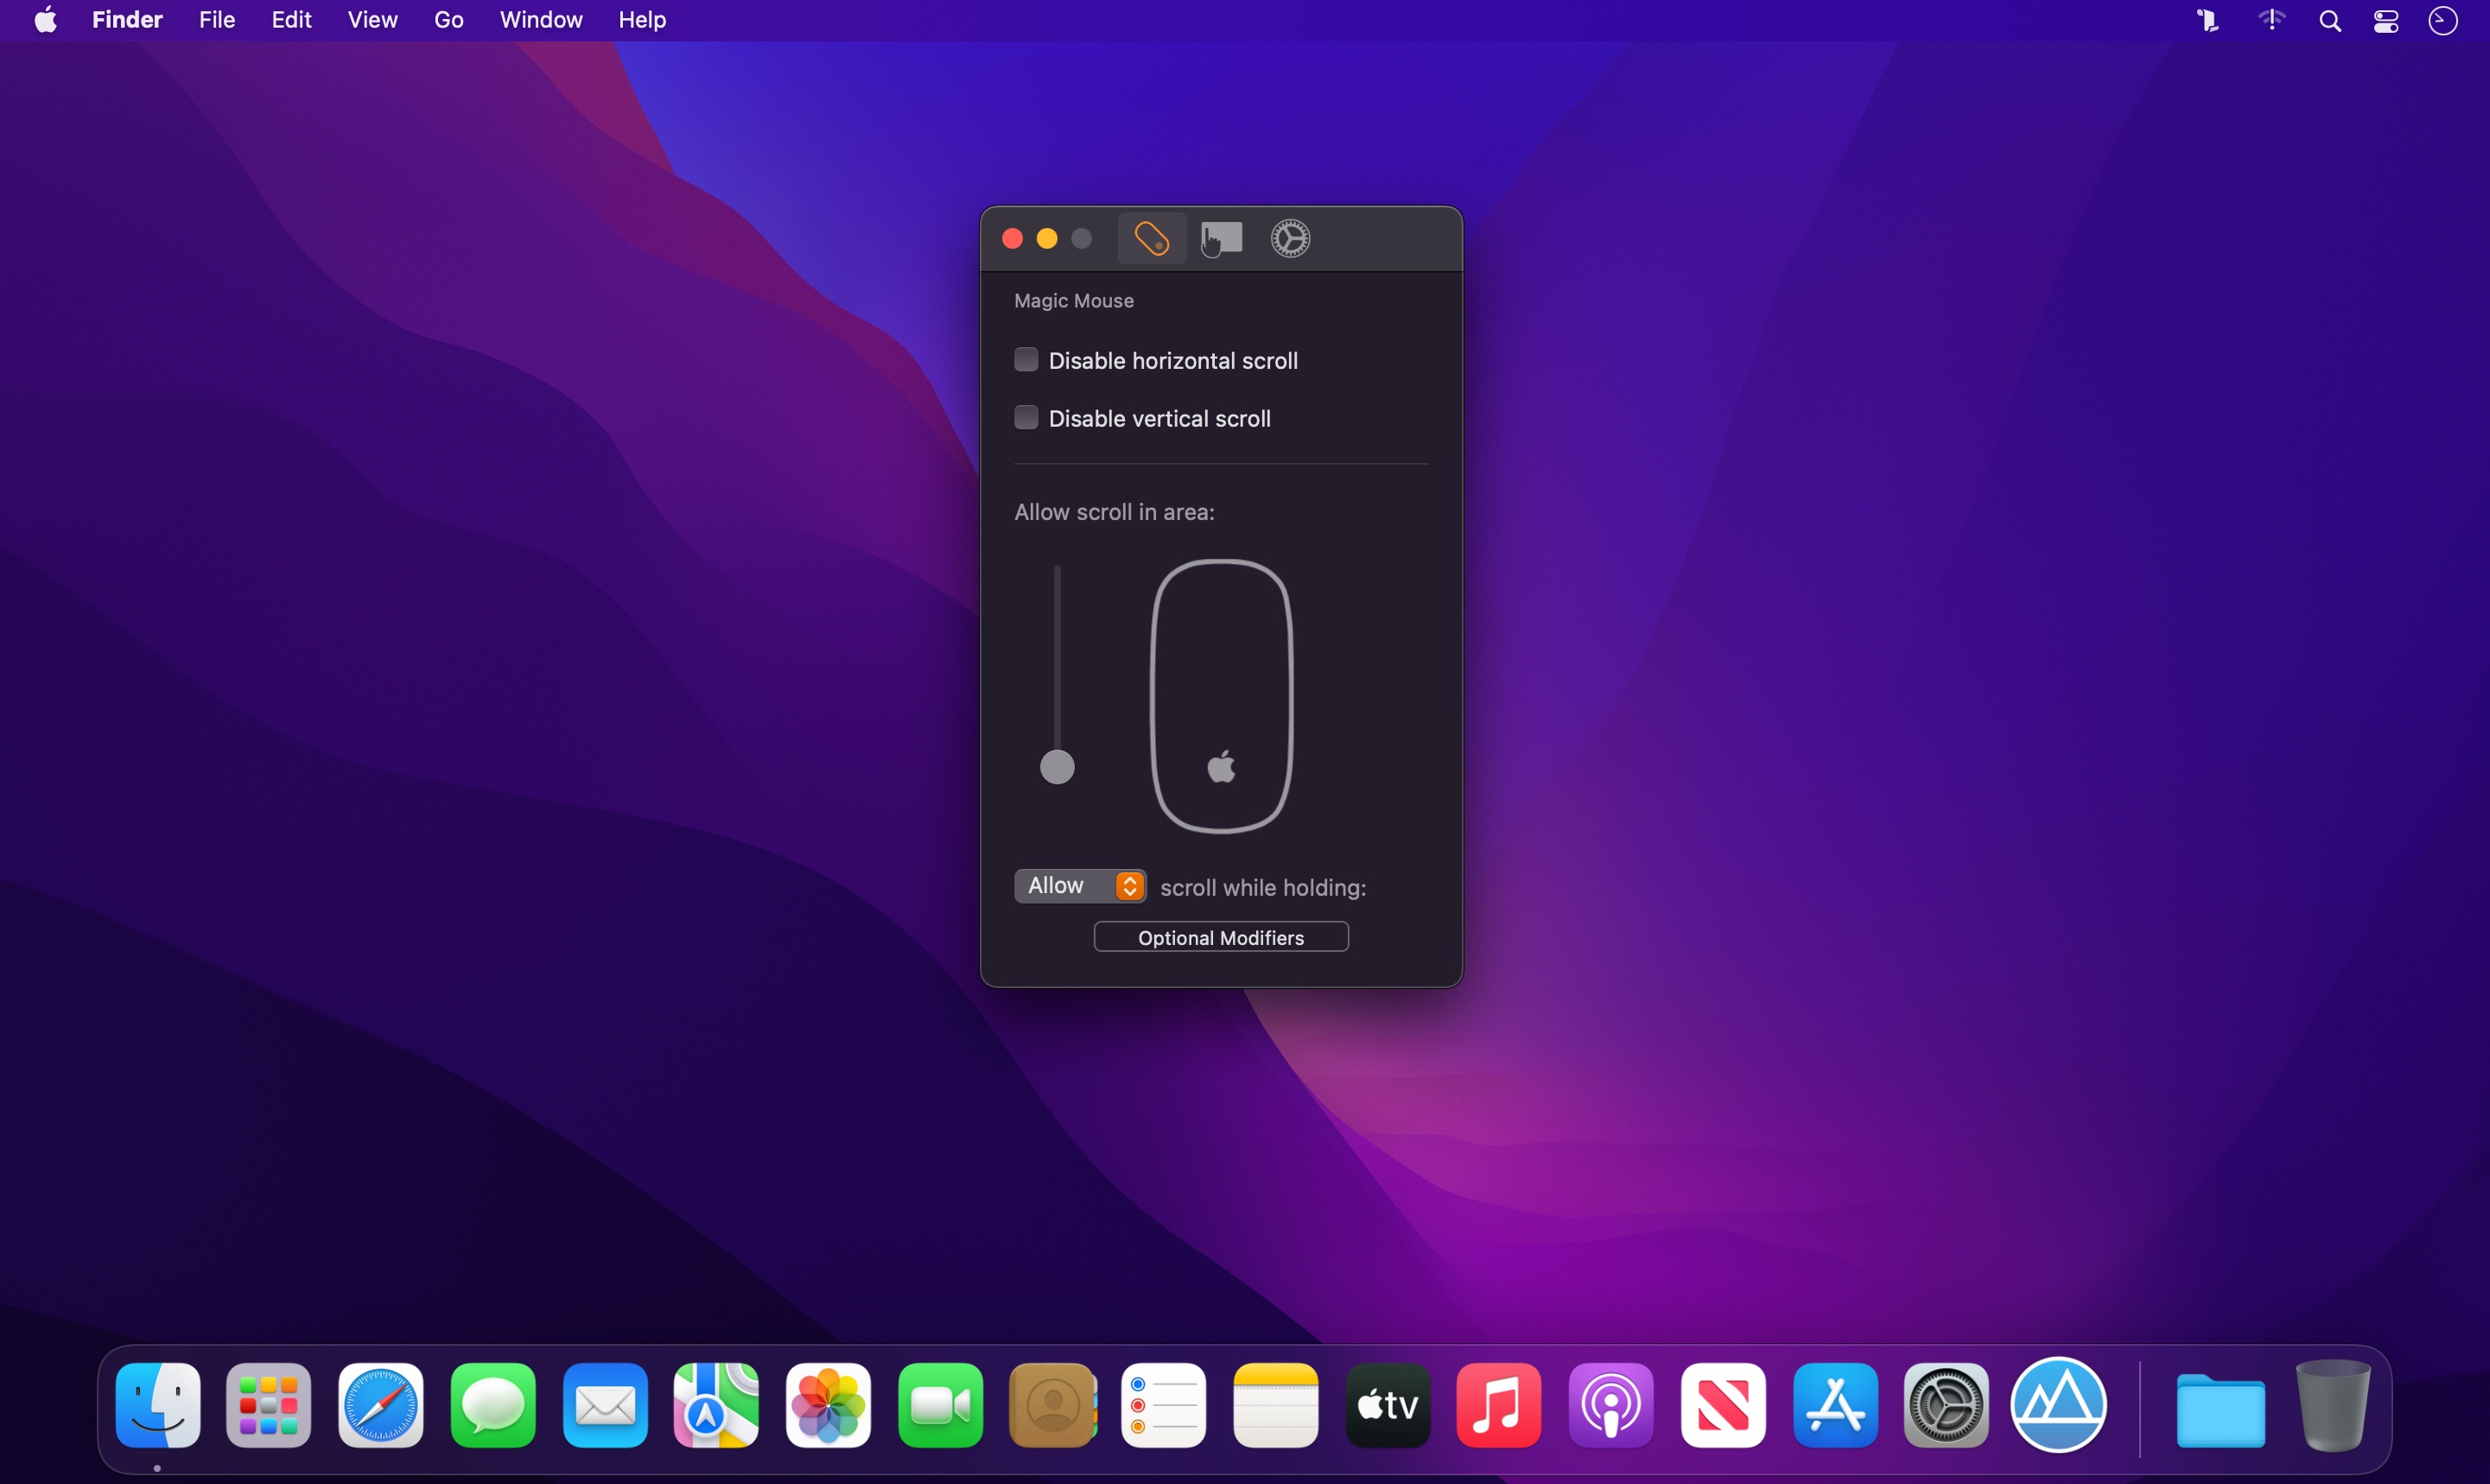Click the "Magic Mouse" heading text

[1074, 301]
